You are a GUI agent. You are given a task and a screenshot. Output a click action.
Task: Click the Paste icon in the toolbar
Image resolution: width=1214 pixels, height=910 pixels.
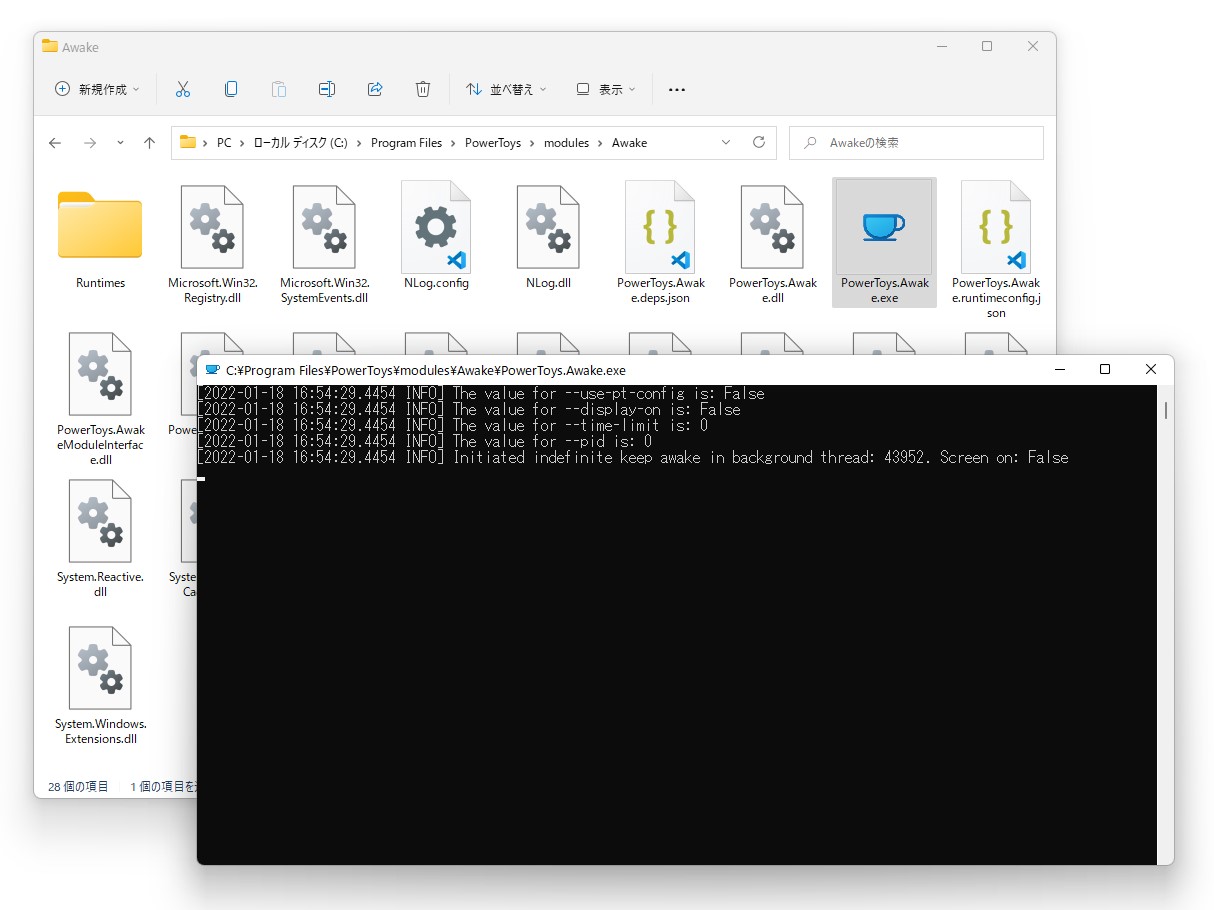click(279, 89)
